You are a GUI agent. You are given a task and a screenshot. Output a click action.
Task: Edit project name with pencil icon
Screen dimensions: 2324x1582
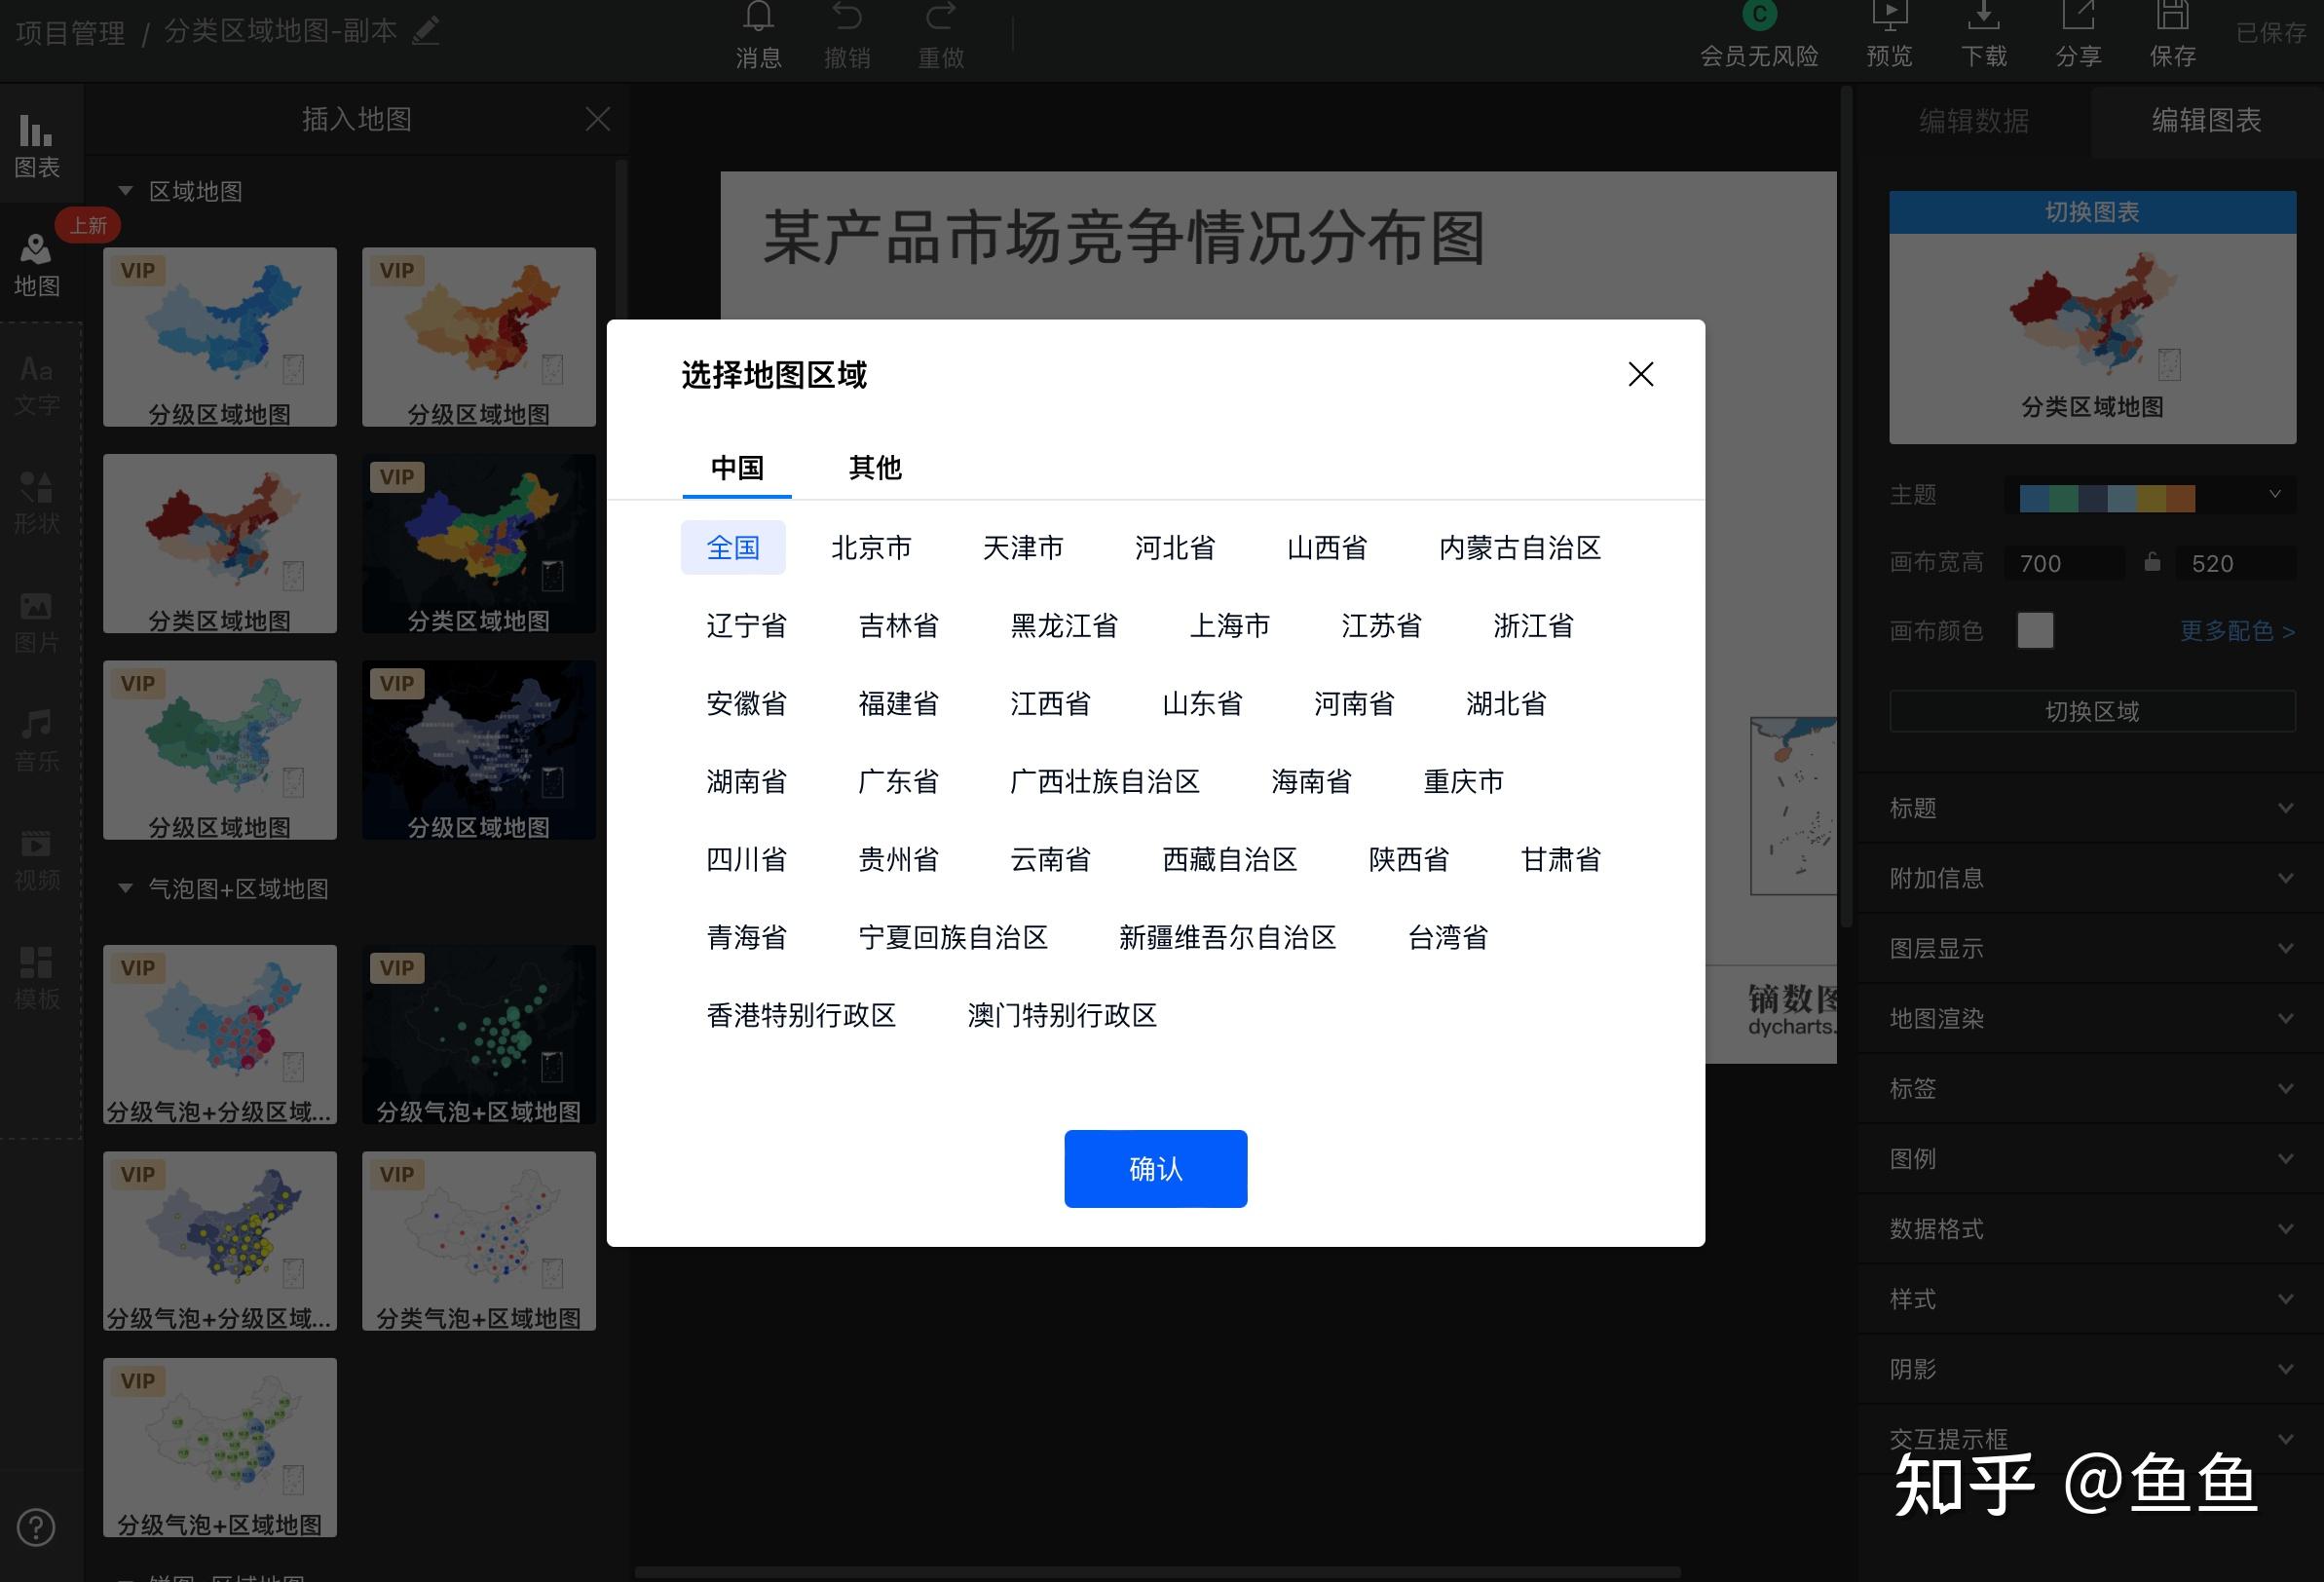tap(426, 31)
